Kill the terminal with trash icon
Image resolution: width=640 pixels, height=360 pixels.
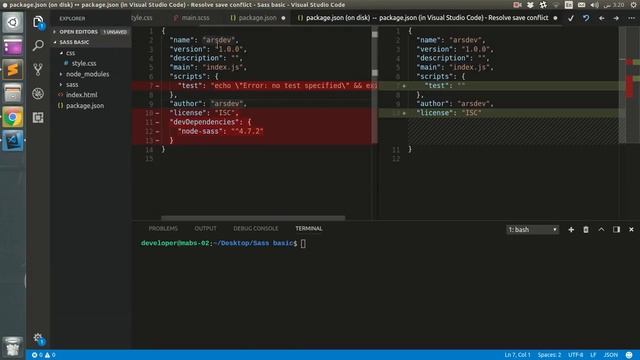(586, 229)
